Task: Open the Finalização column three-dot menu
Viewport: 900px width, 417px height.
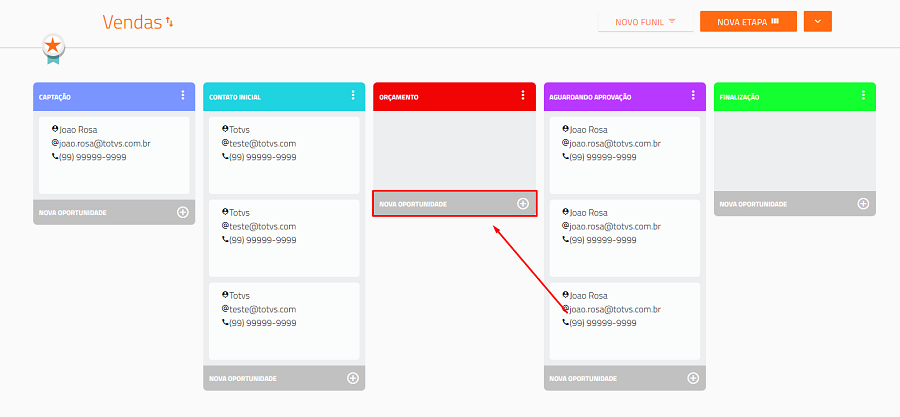Action: pyautogui.click(x=863, y=95)
